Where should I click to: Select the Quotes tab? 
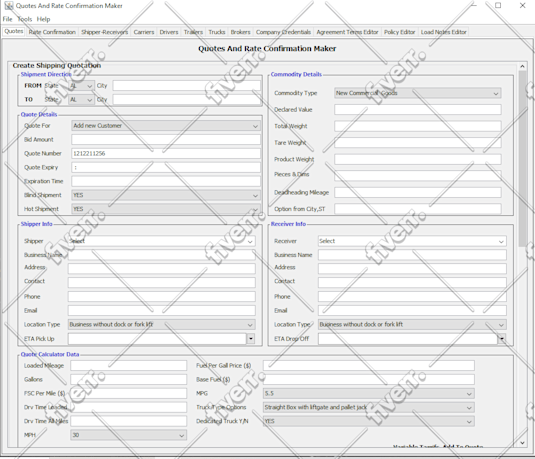(x=14, y=31)
